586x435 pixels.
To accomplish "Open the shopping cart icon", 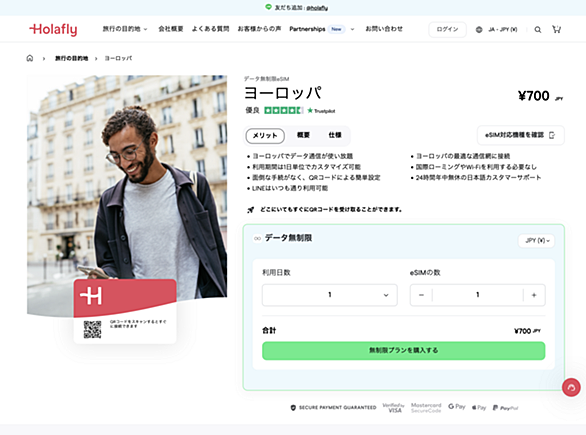I will click(556, 29).
